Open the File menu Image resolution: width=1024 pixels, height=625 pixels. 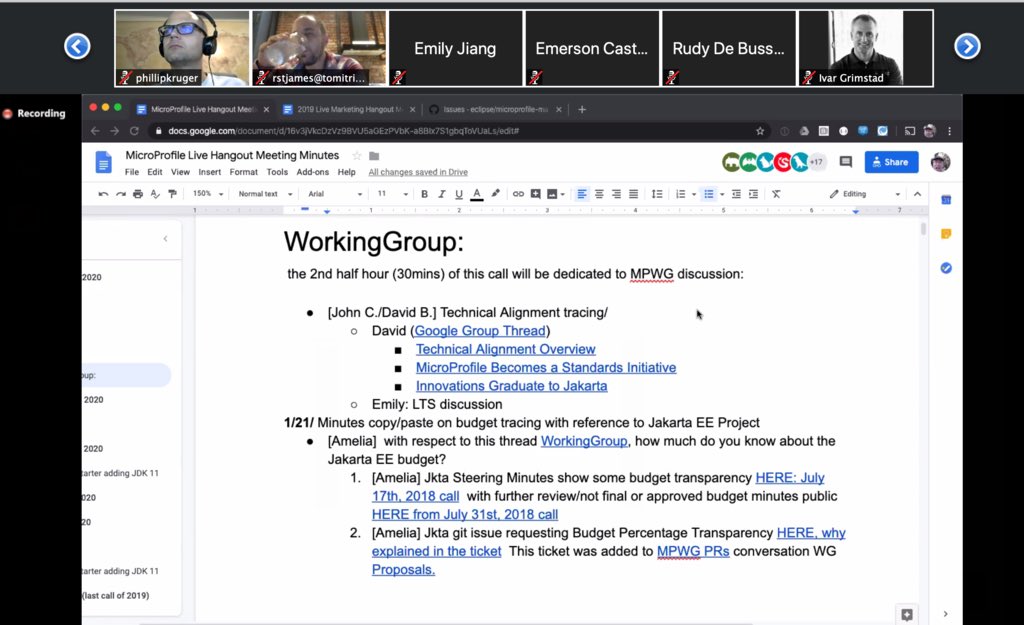pos(132,172)
